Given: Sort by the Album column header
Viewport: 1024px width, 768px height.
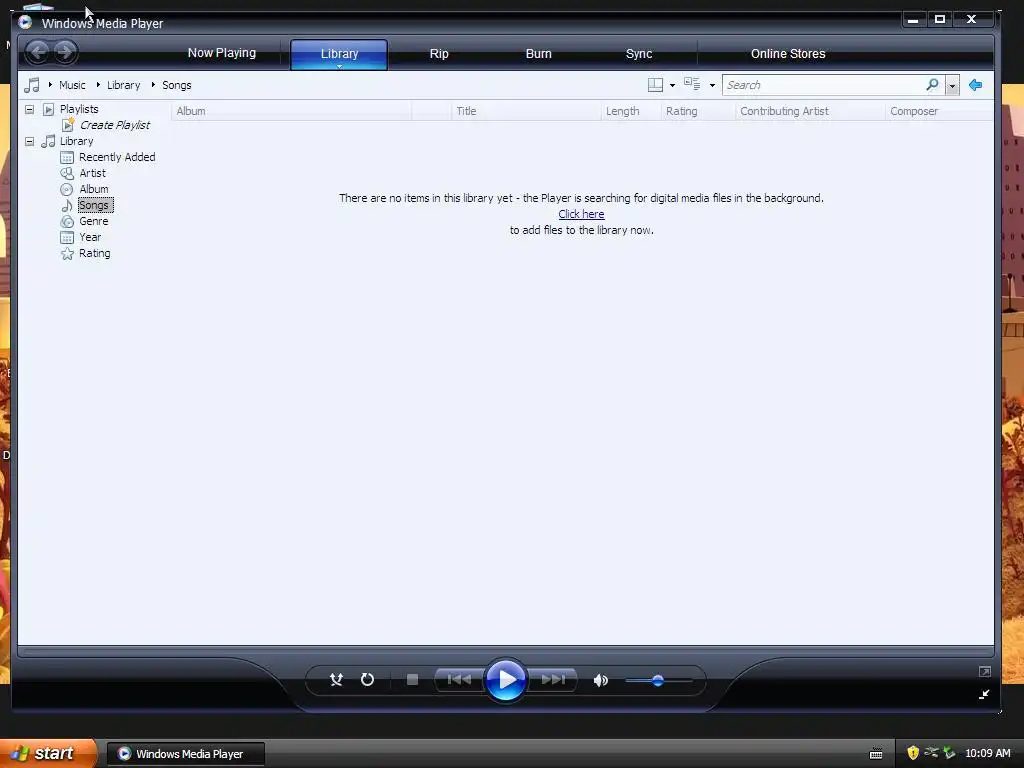Looking at the screenshot, I should click(292, 111).
